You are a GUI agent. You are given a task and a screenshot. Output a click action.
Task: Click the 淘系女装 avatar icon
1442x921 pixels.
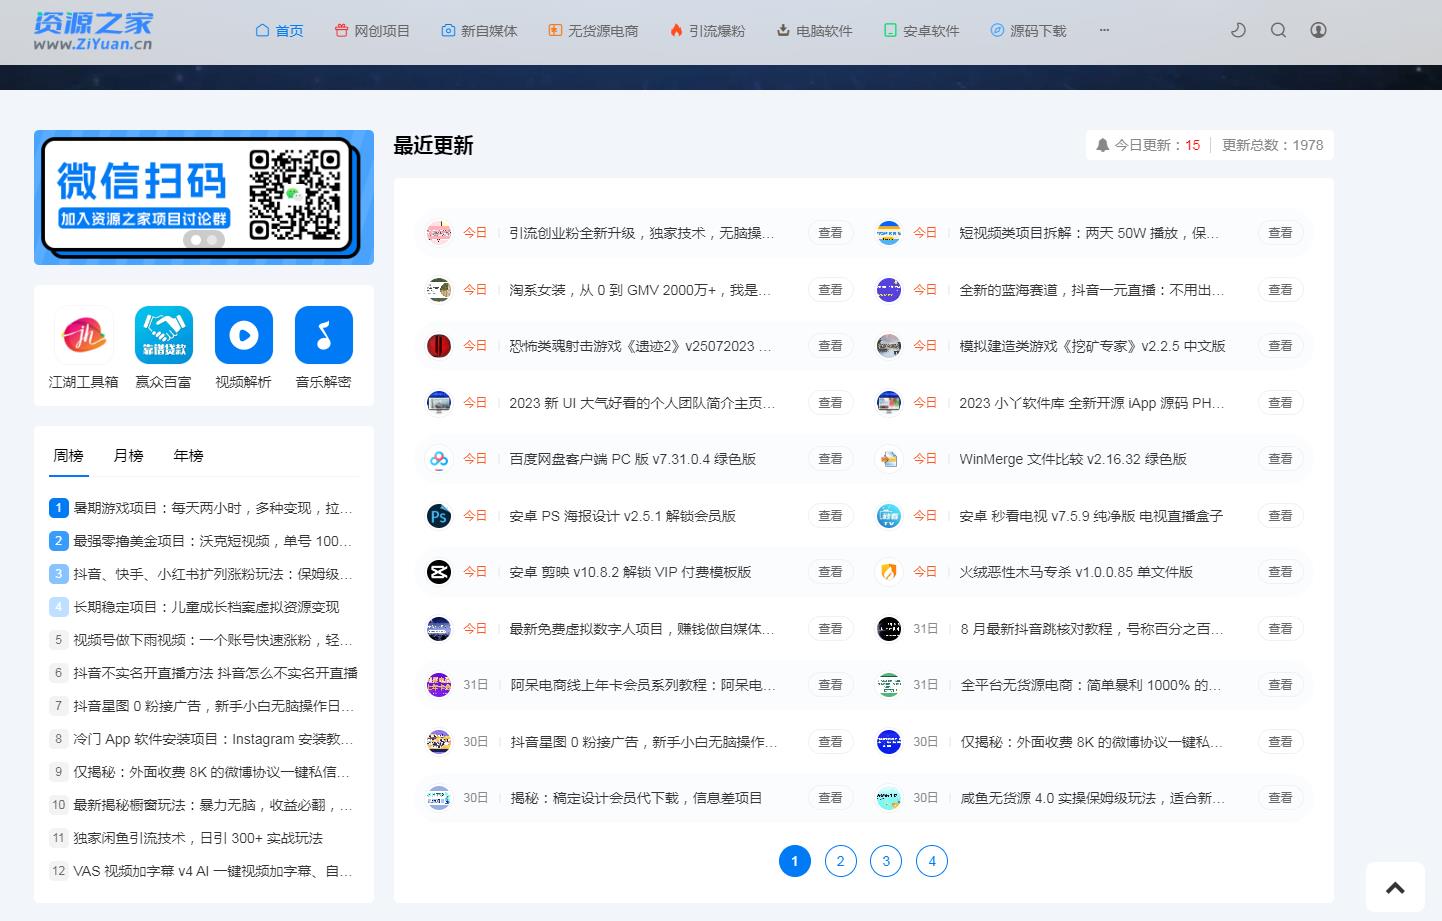click(438, 290)
